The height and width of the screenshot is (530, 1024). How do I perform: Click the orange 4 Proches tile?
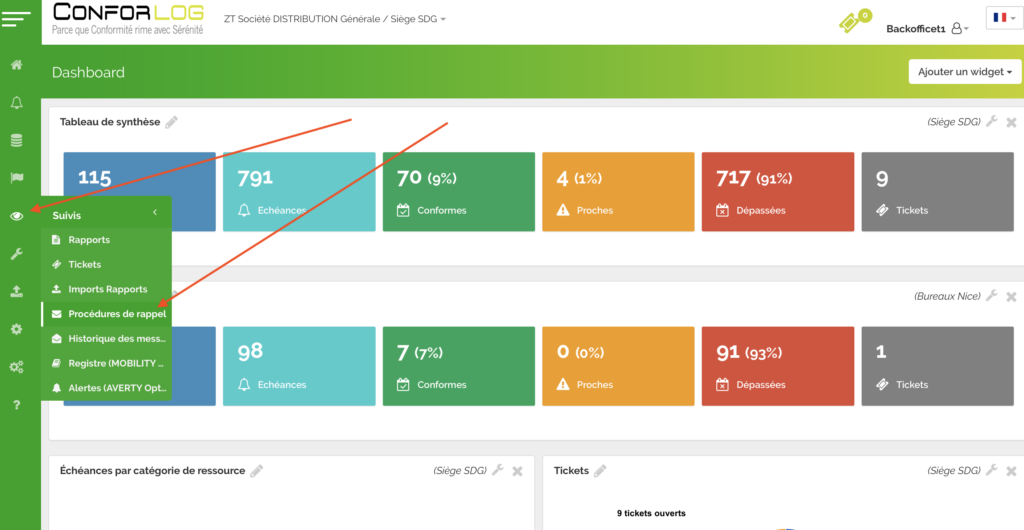[617, 192]
